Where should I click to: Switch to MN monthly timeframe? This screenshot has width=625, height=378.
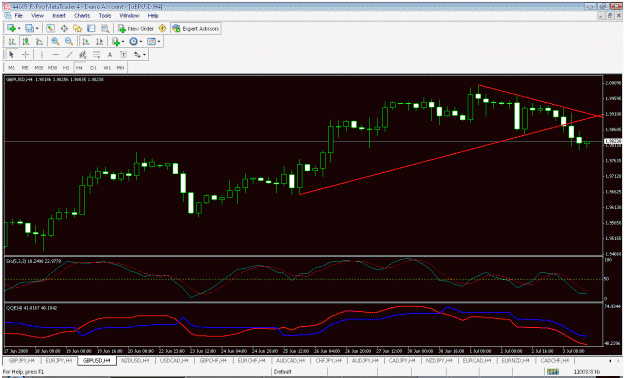tap(120, 68)
